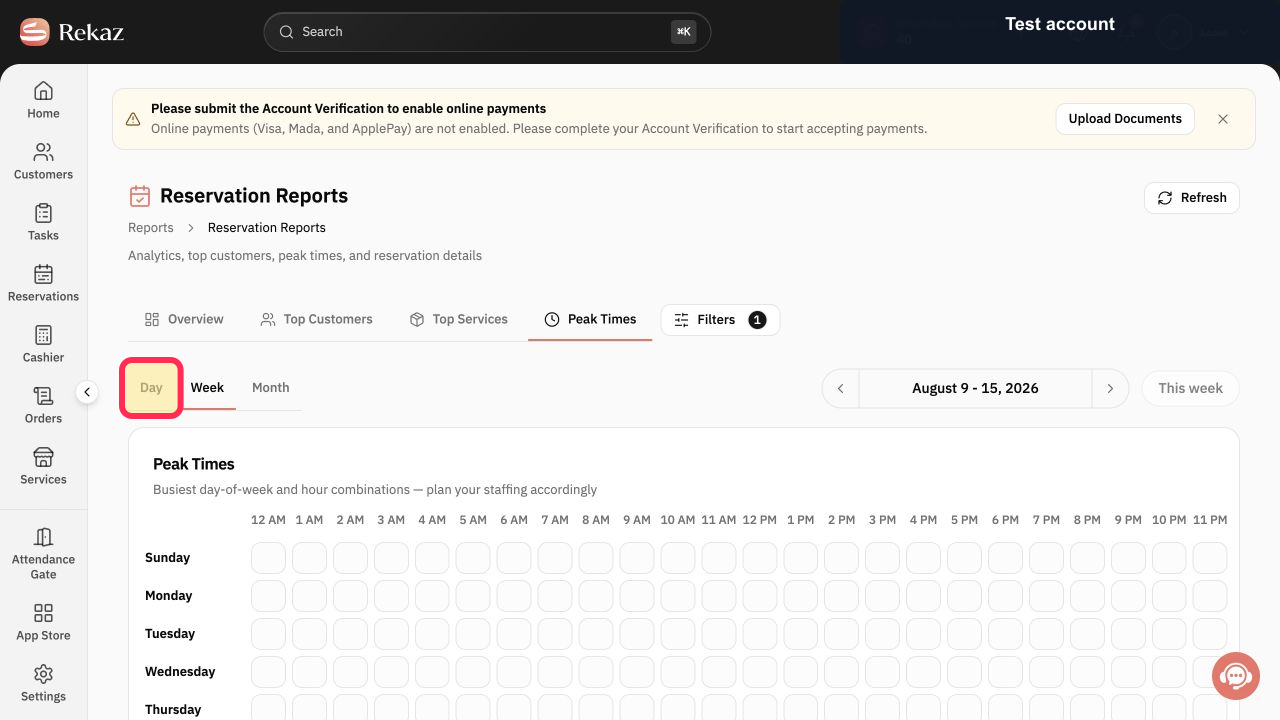The height and width of the screenshot is (720, 1280).
Task: Open the Filters panel
Action: pos(720,320)
